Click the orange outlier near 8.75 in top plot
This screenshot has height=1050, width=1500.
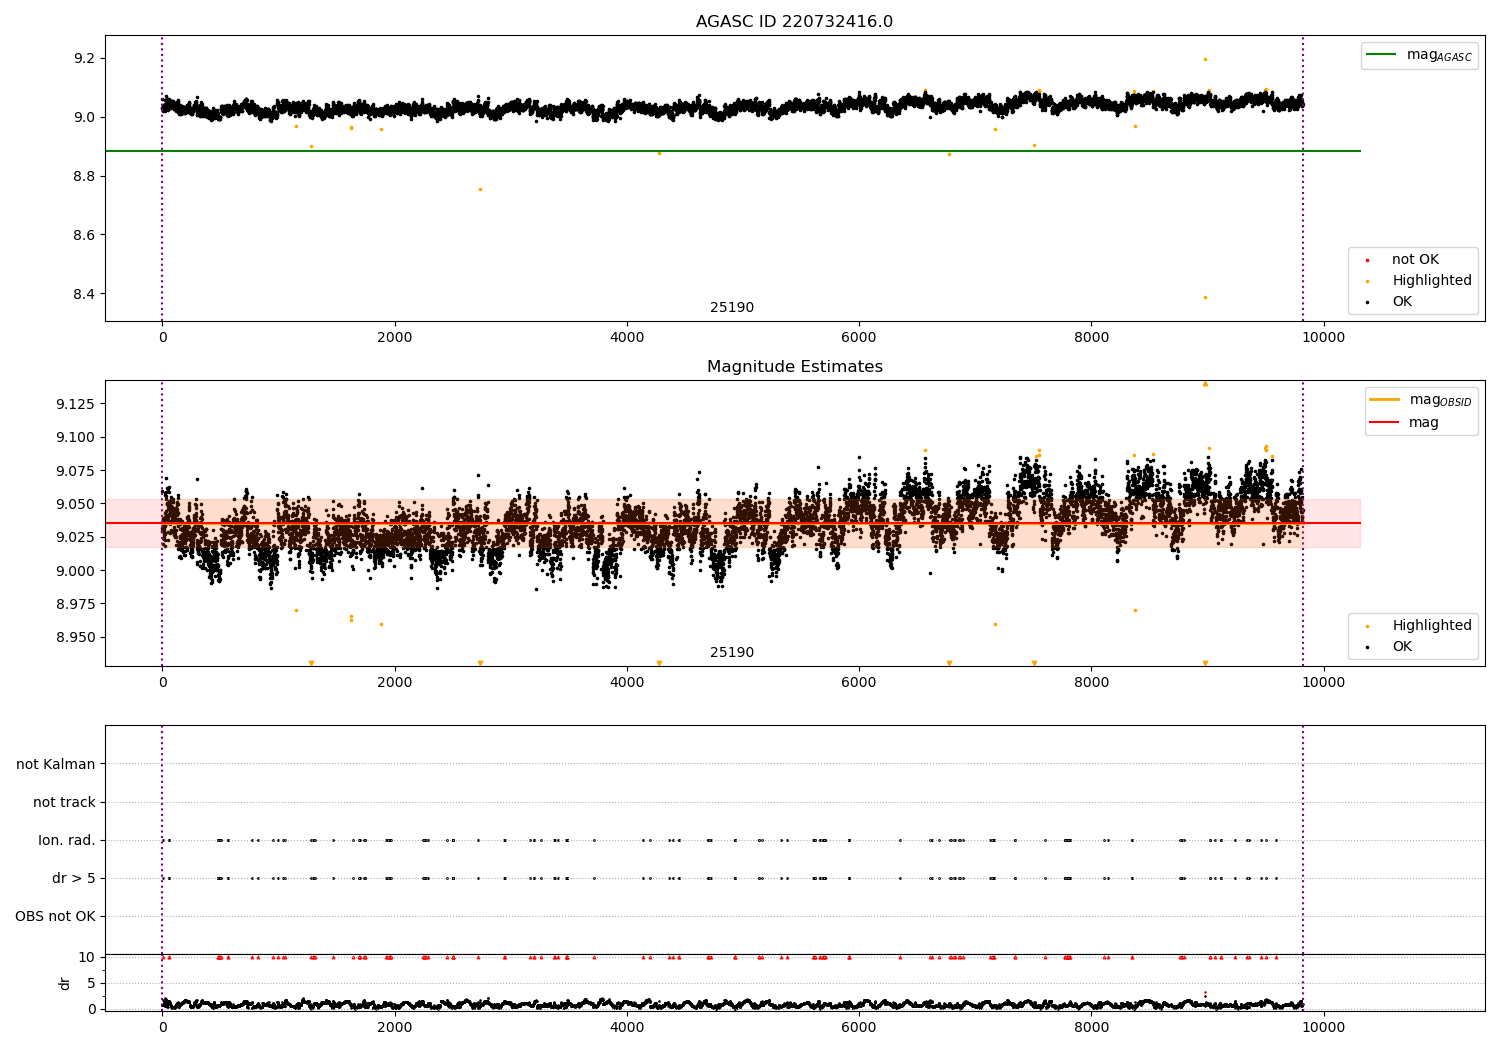tap(480, 189)
